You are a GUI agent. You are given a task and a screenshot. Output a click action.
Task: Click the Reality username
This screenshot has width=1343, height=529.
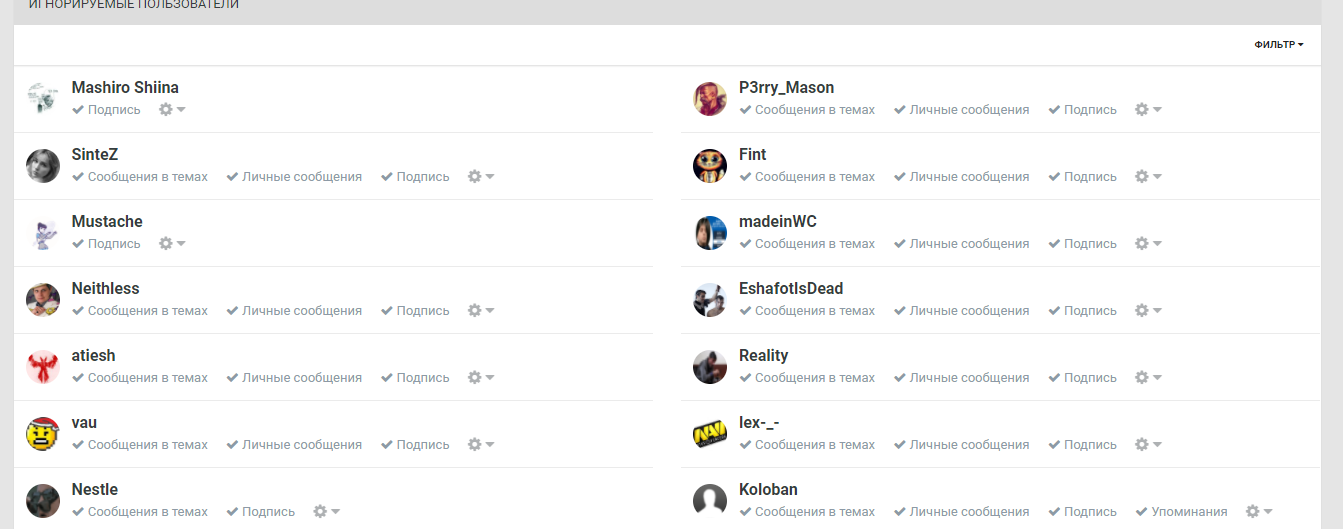[x=763, y=356]
